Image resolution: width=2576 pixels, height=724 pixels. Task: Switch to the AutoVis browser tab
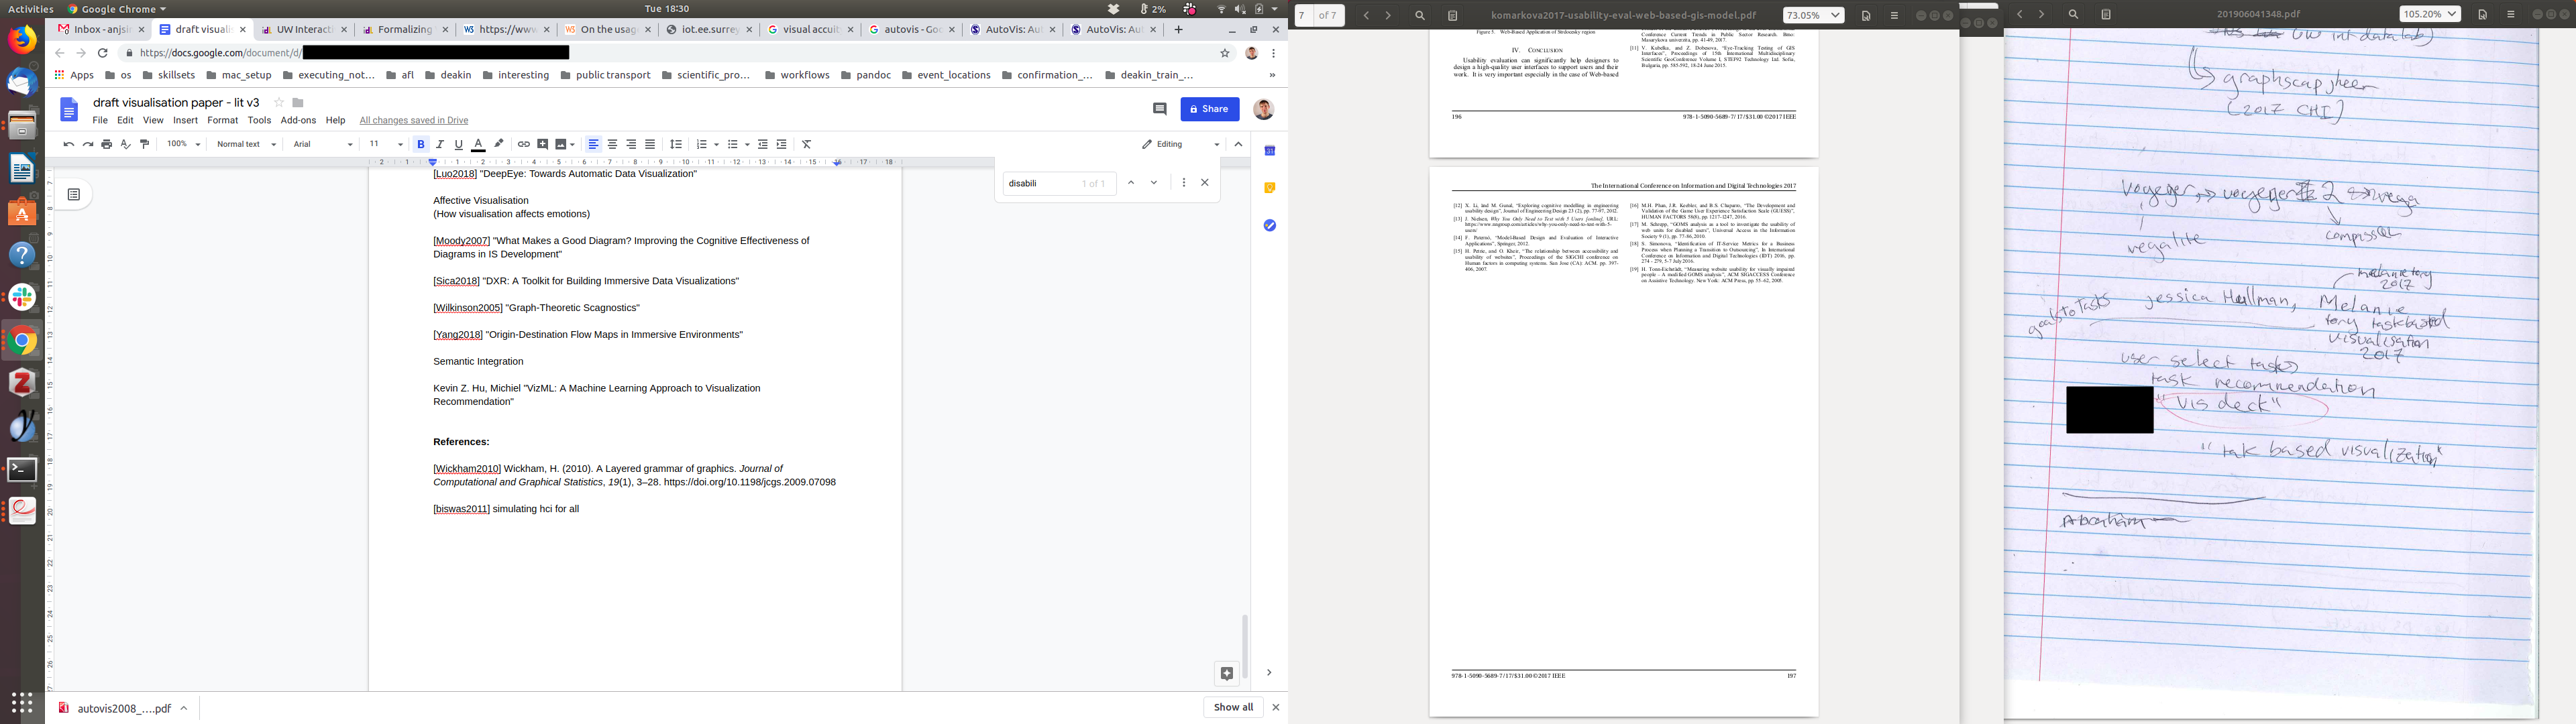1012,30
